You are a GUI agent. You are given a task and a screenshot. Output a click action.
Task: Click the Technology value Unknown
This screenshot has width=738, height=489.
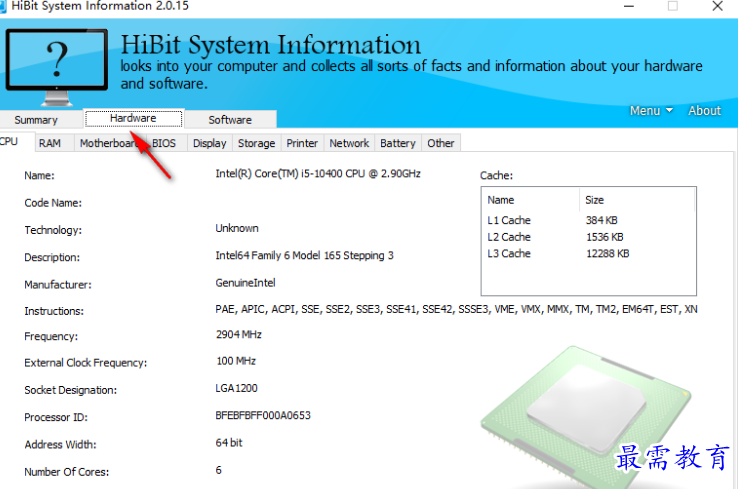237,228
